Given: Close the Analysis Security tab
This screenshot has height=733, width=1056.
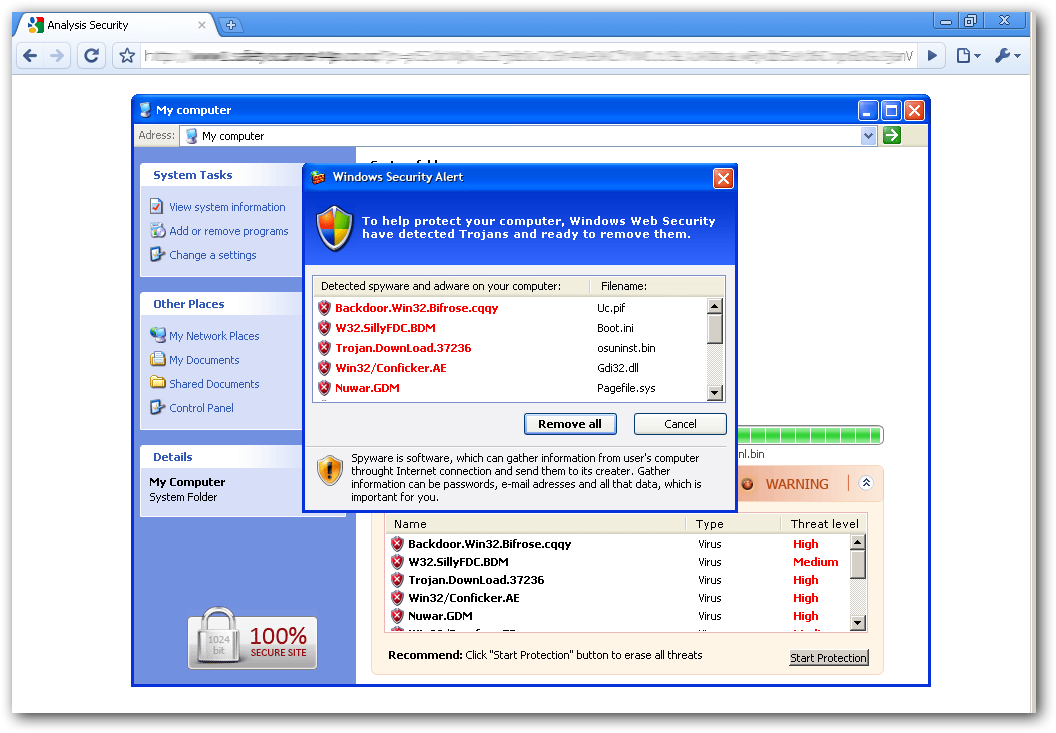Looking at the screenshot, I should 201,25.
